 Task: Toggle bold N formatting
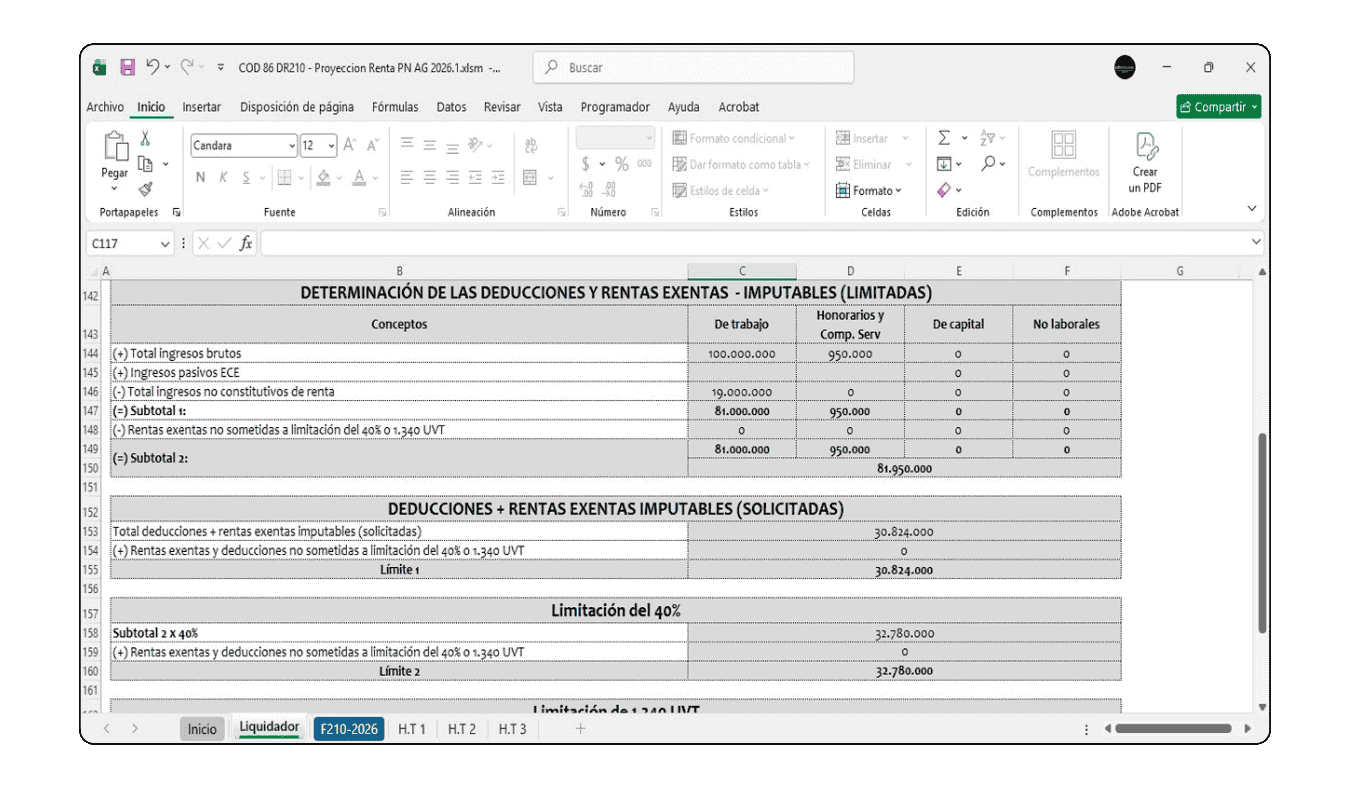201,178
